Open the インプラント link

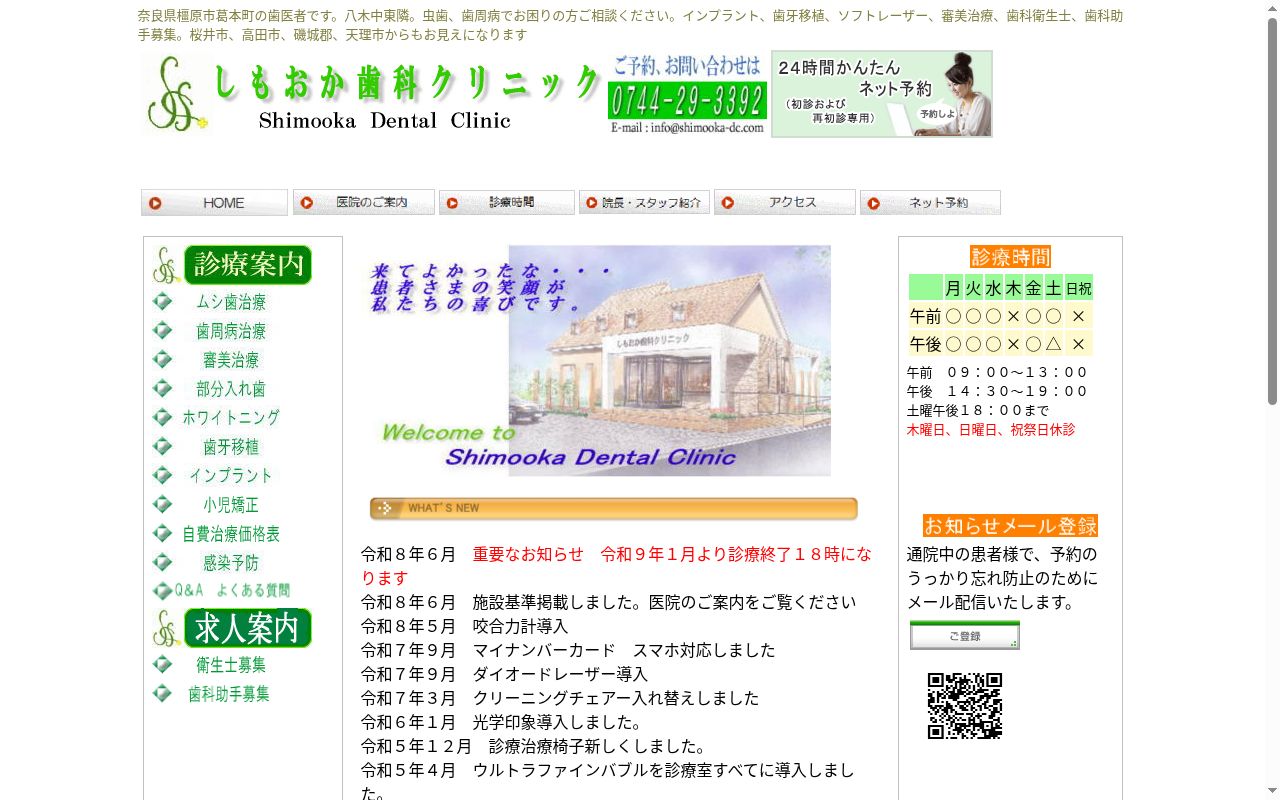pyautogui.click(x=231, y=476)
